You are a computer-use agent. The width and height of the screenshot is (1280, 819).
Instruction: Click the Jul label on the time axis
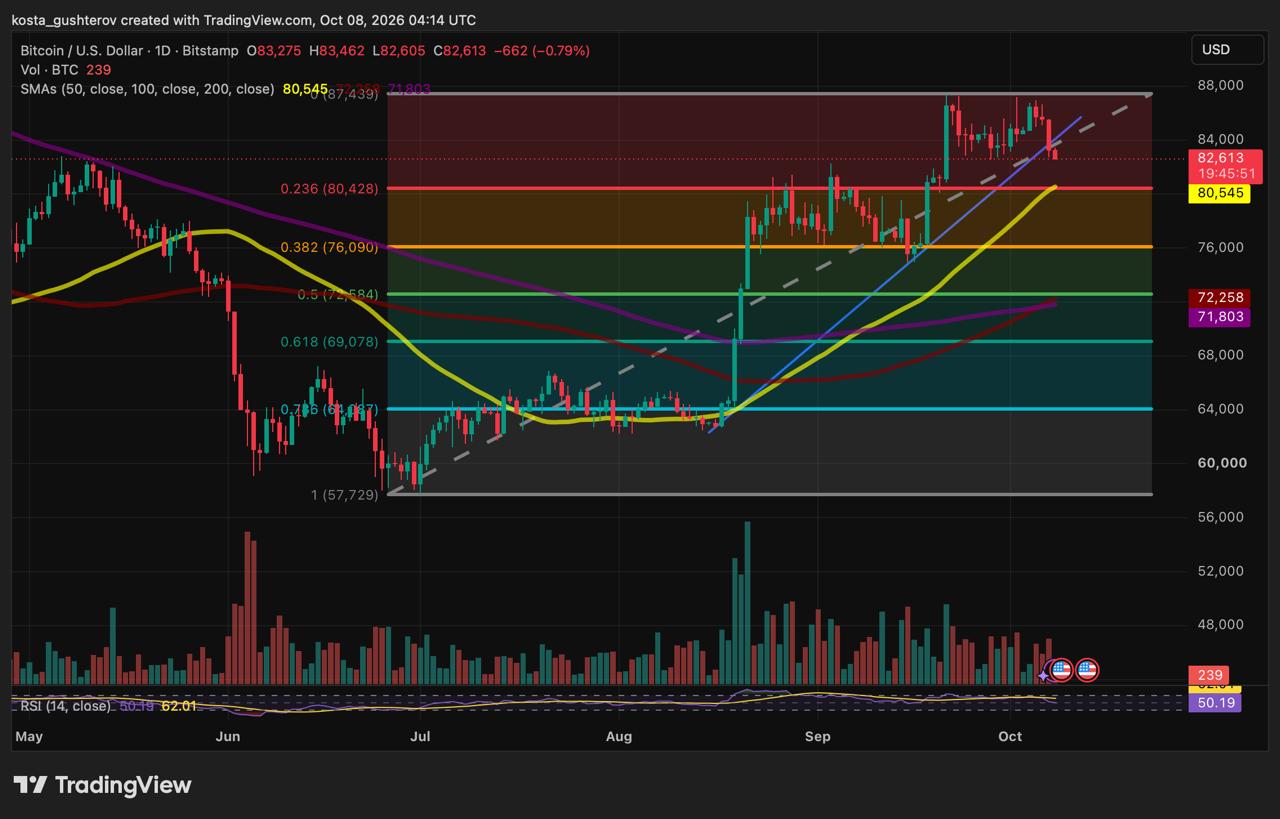(421, 737)
